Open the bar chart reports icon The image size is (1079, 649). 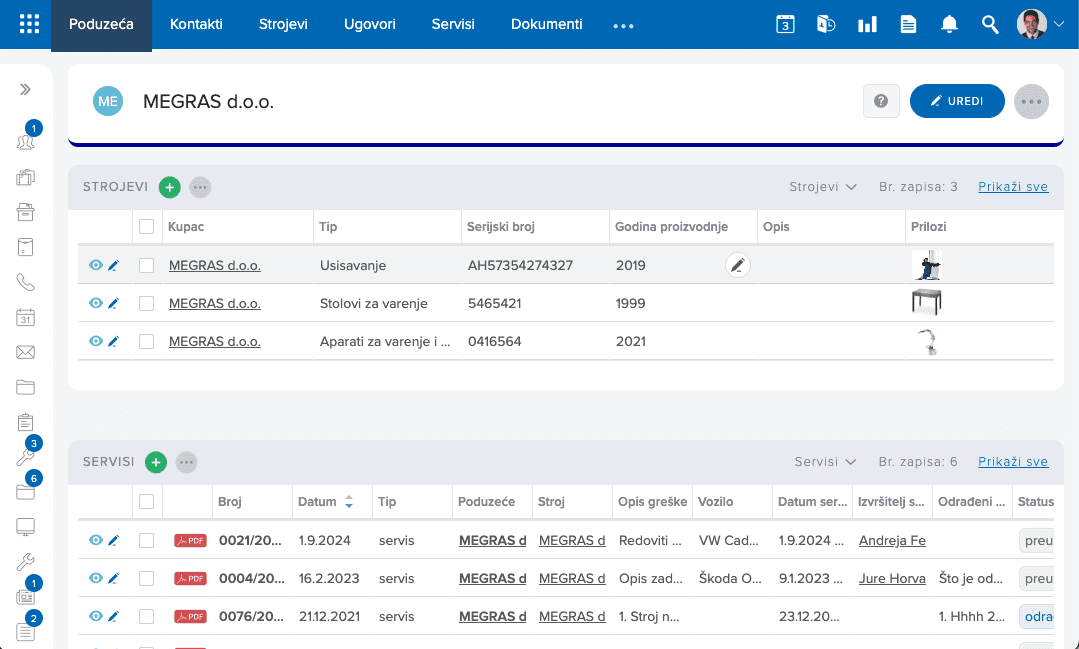tap(867, 24)
